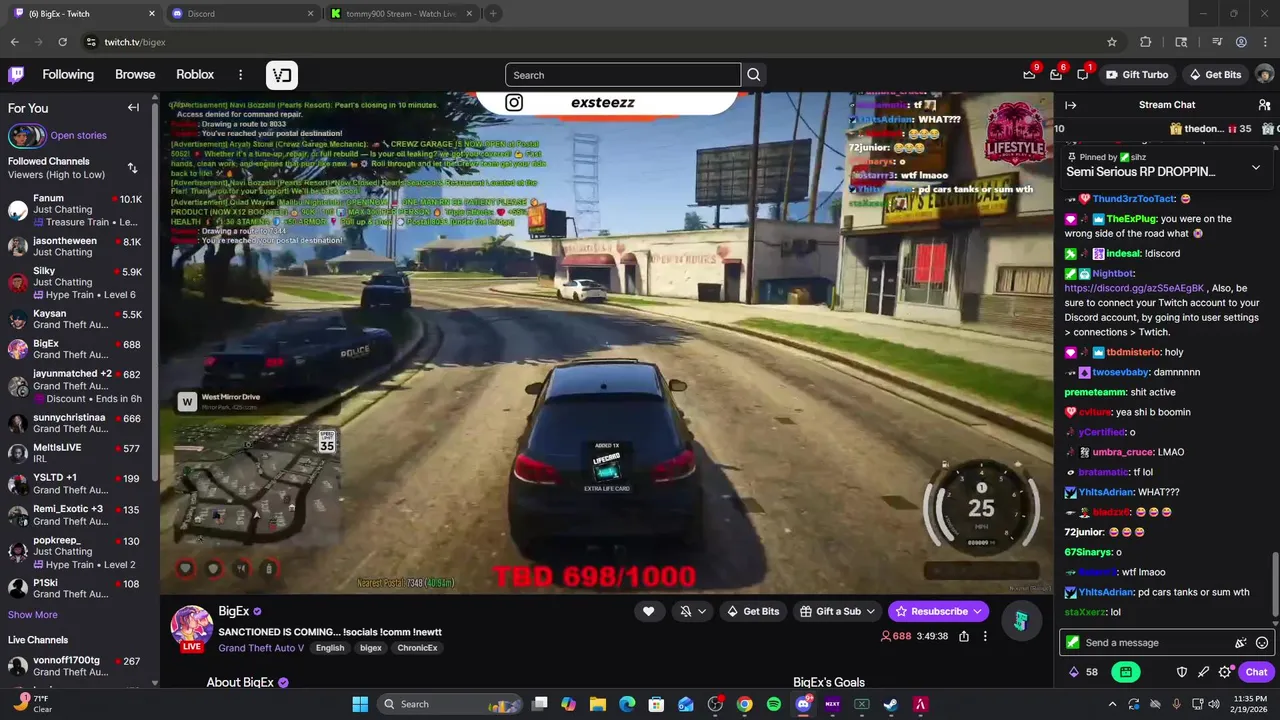
Task: Open Prime loot crown icon
Action: tap(1029, 75)
